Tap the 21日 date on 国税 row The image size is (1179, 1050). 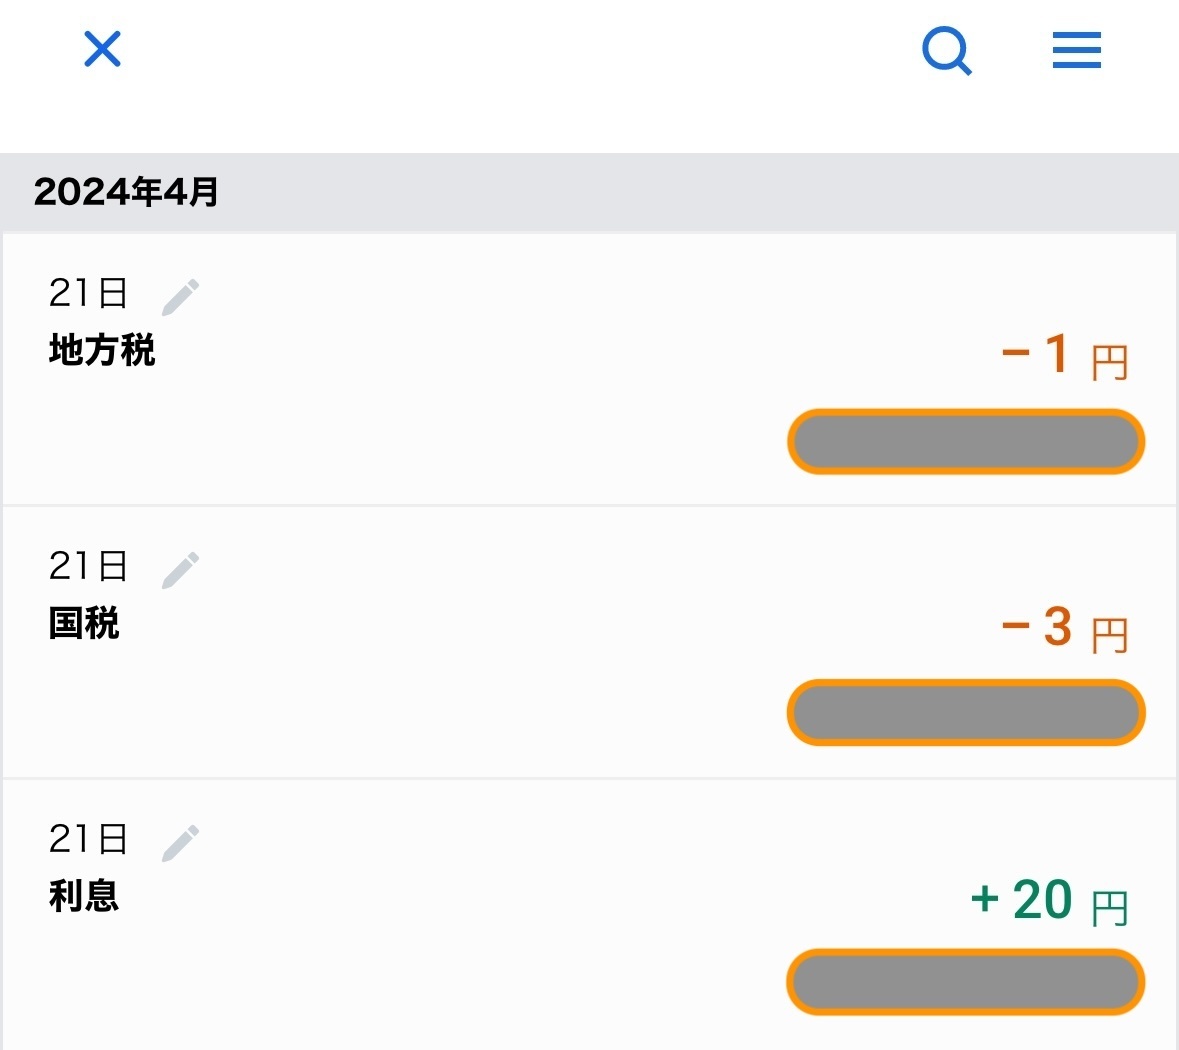88,566
